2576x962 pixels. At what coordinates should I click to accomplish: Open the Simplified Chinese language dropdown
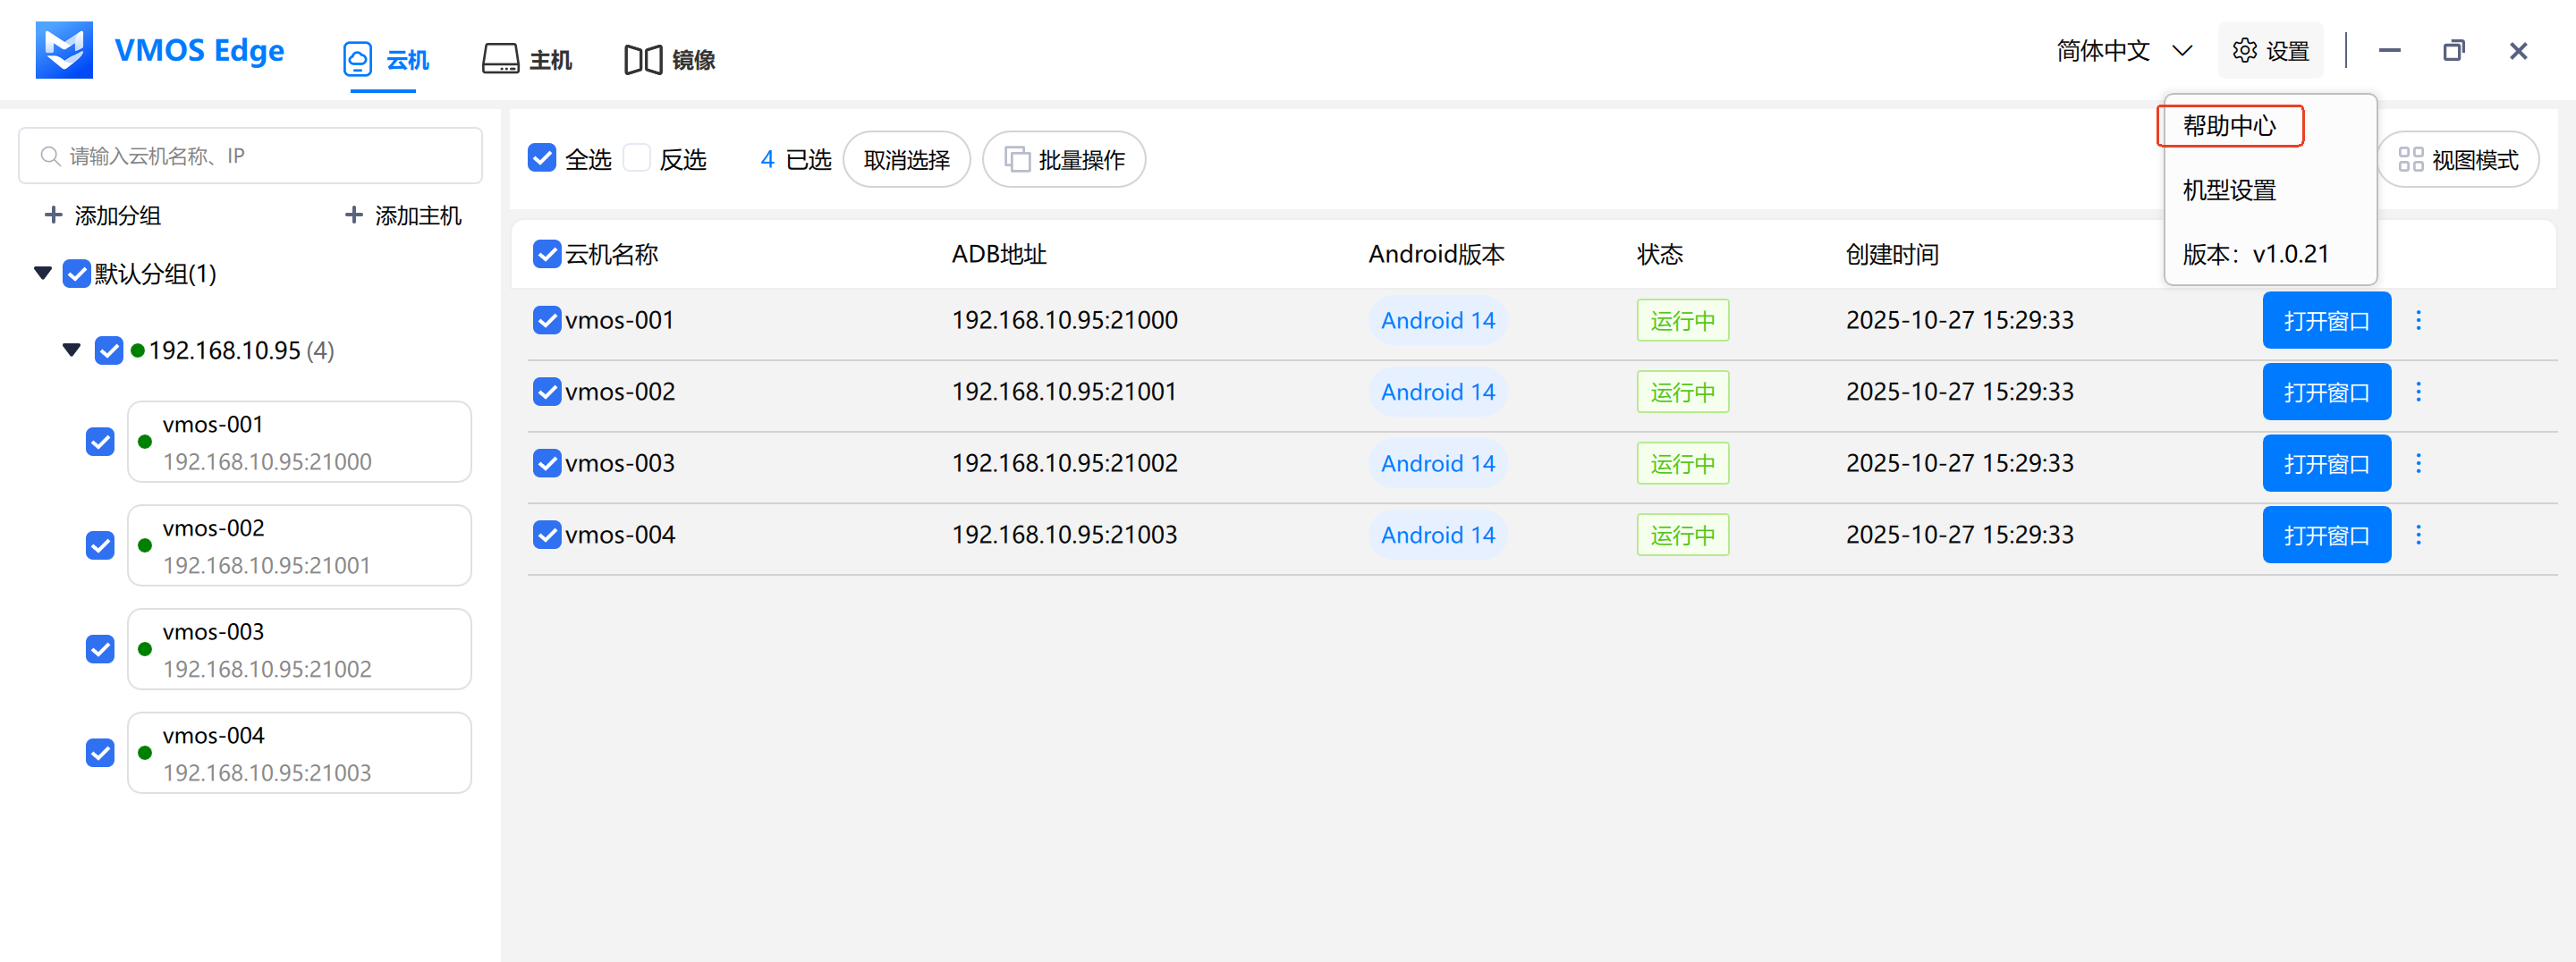click(2123, 50)
